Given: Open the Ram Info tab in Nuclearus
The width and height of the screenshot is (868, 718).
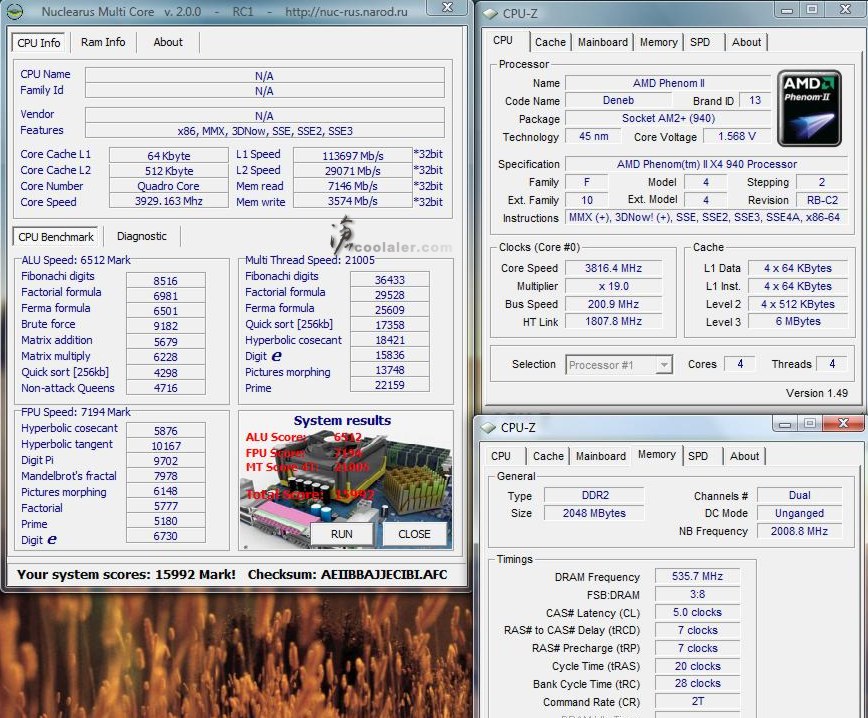Looking at the screenshot, I should coord(103,42).
